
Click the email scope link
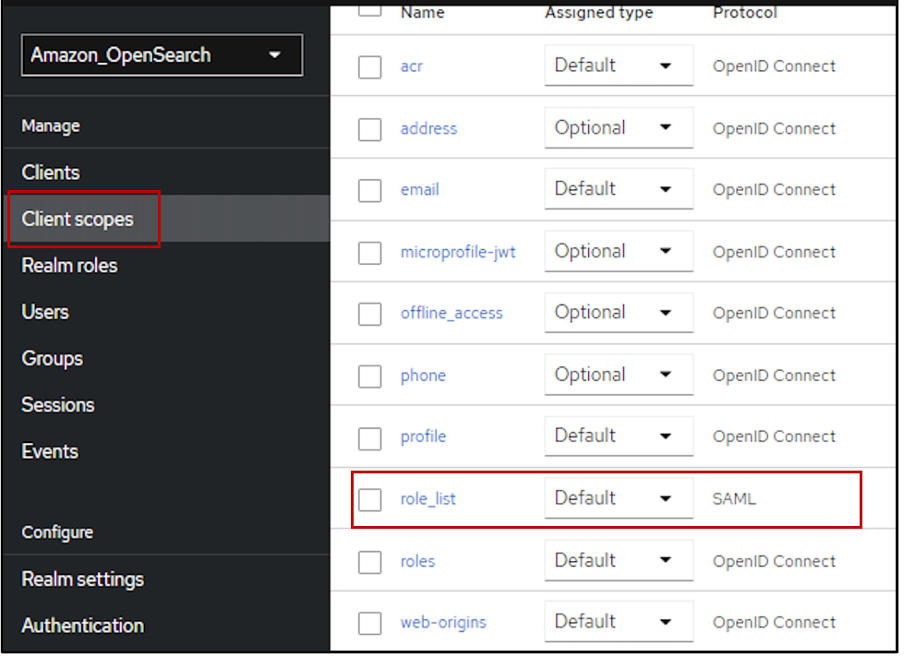point(420,189)
